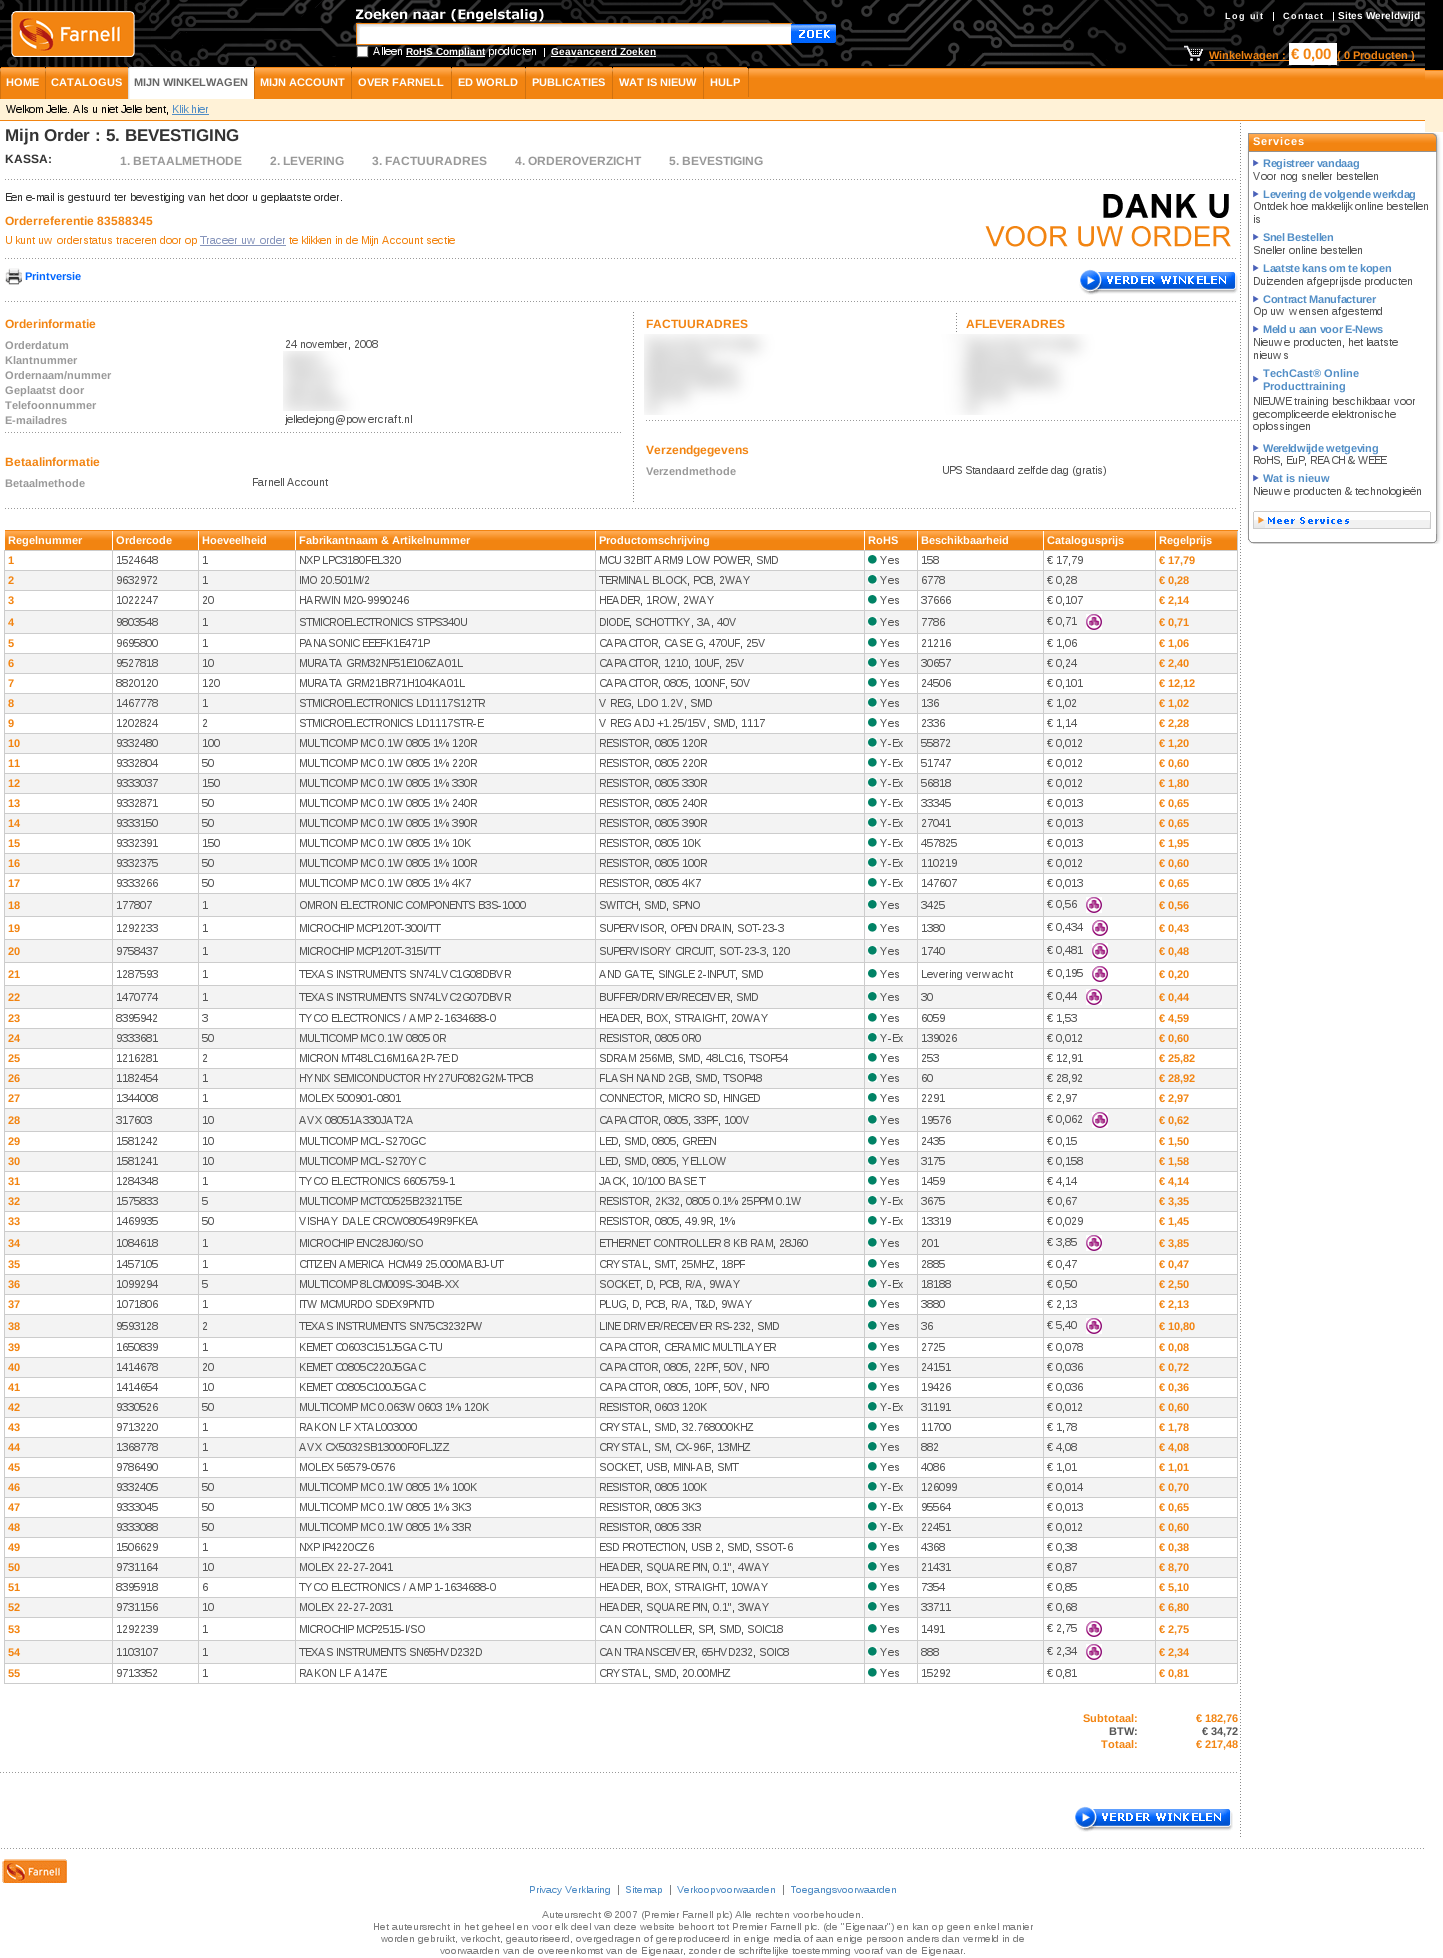Enable the RoHS Compliant products checkbox
Screen dimensions: 1443x1958
coord(362,52)
